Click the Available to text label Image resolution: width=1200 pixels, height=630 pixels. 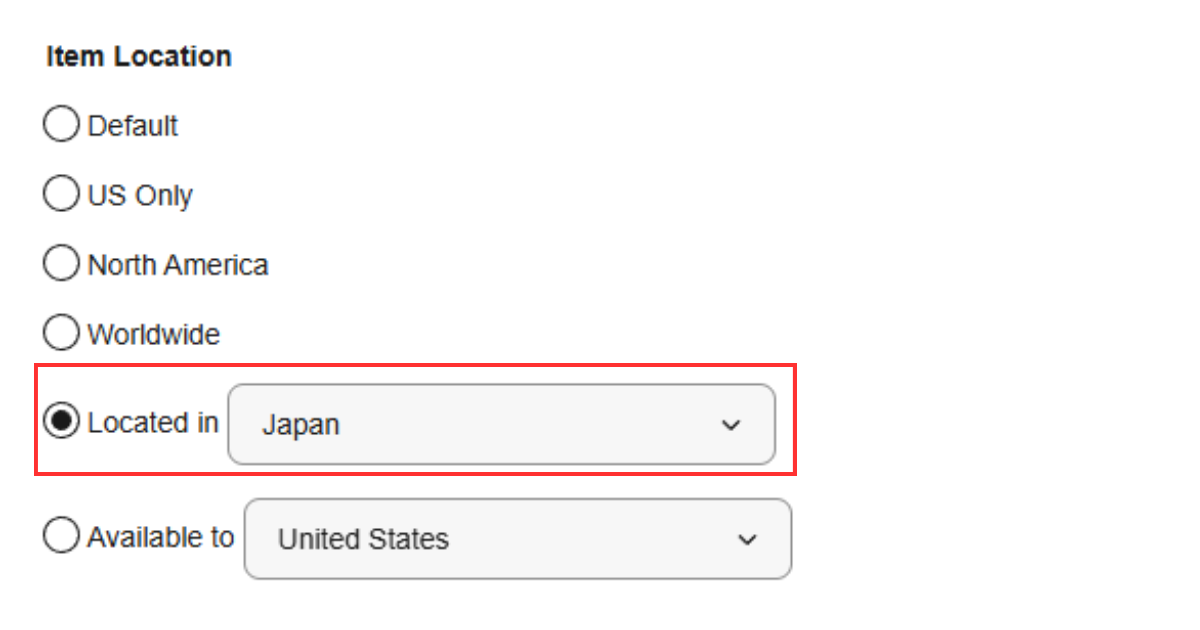[161, 537]
